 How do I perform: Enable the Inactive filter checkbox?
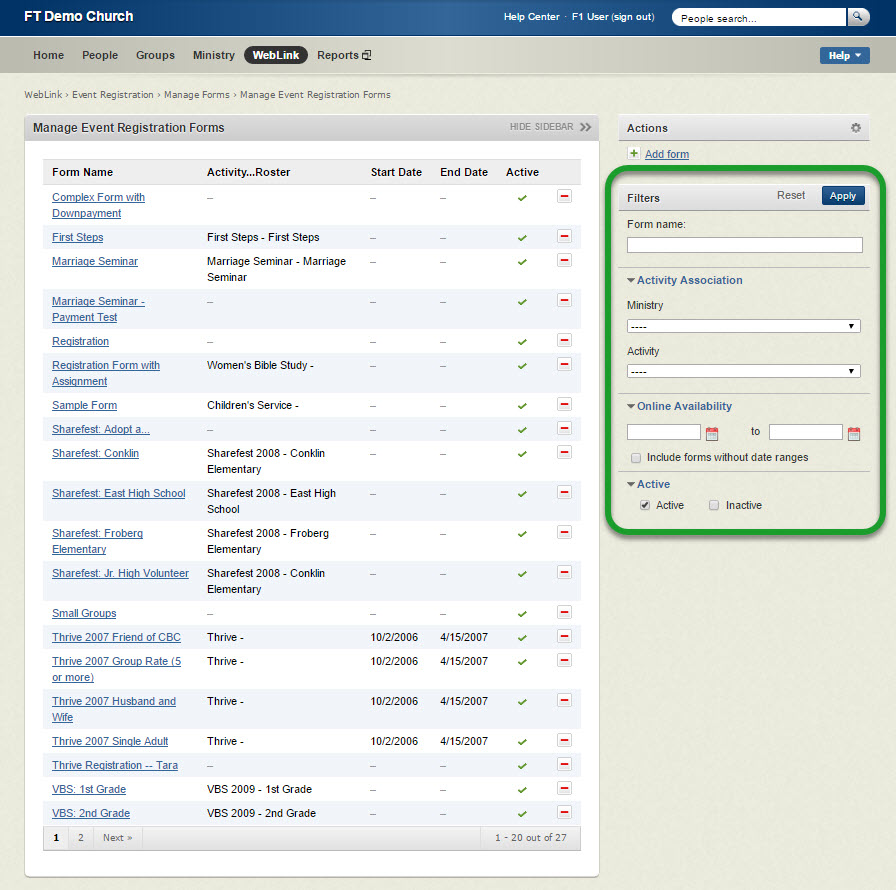click(714, 505)
